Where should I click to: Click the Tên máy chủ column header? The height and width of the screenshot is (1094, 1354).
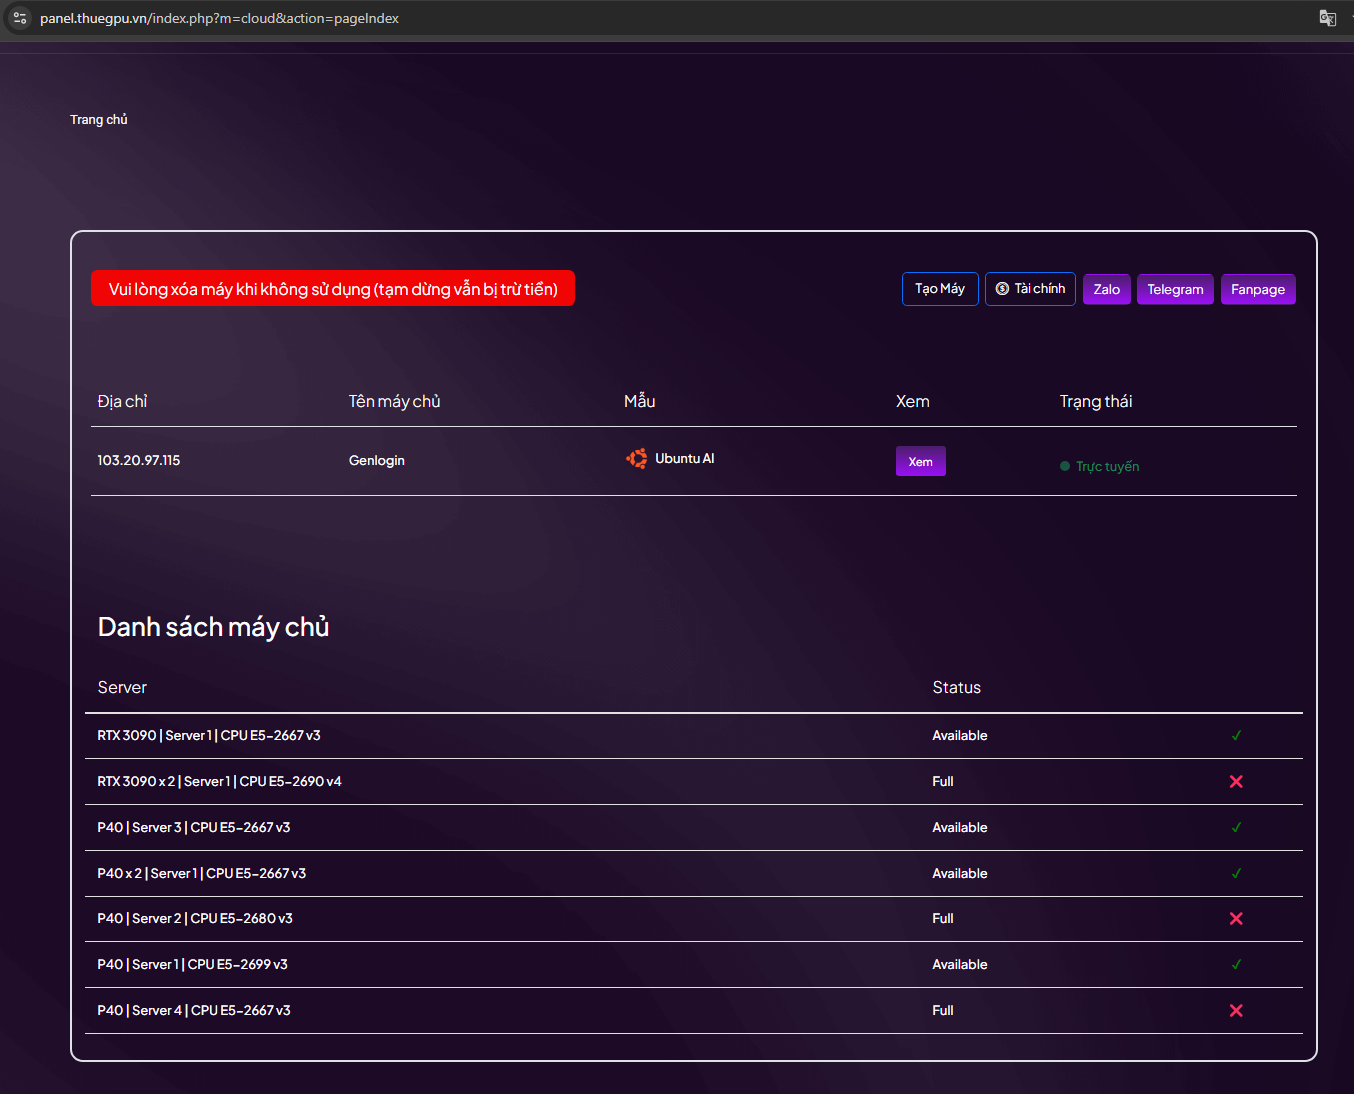(x=394, y=401)
